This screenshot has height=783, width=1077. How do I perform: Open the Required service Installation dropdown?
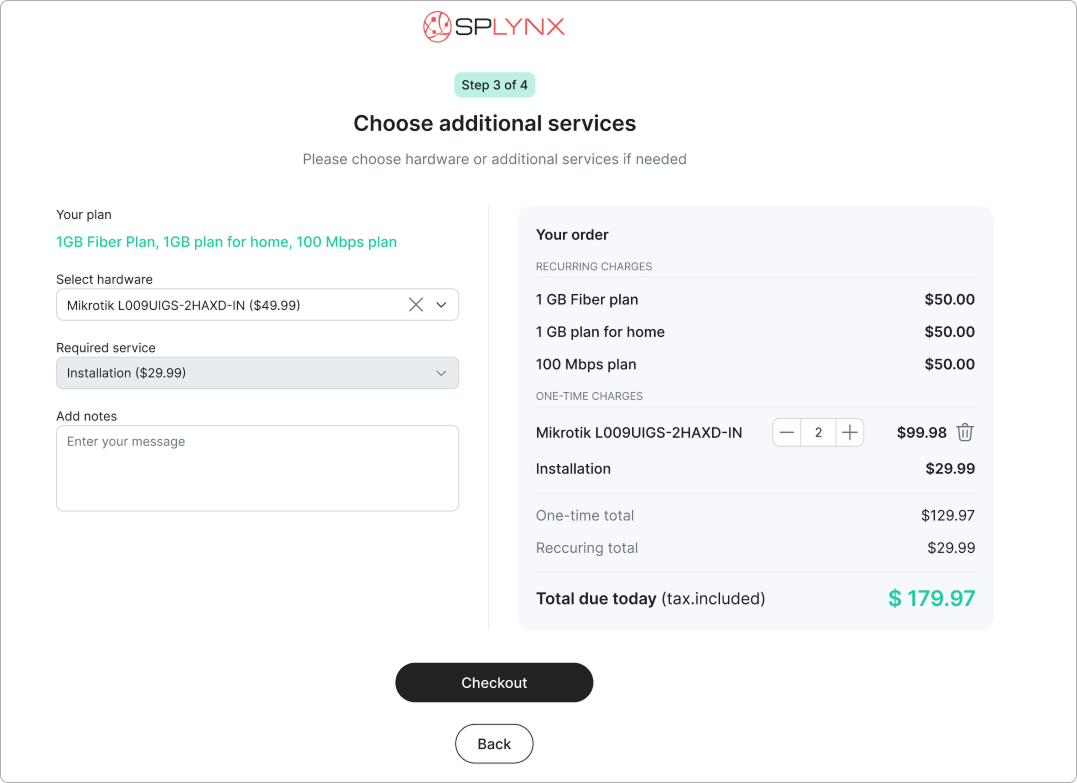(258, 373)
